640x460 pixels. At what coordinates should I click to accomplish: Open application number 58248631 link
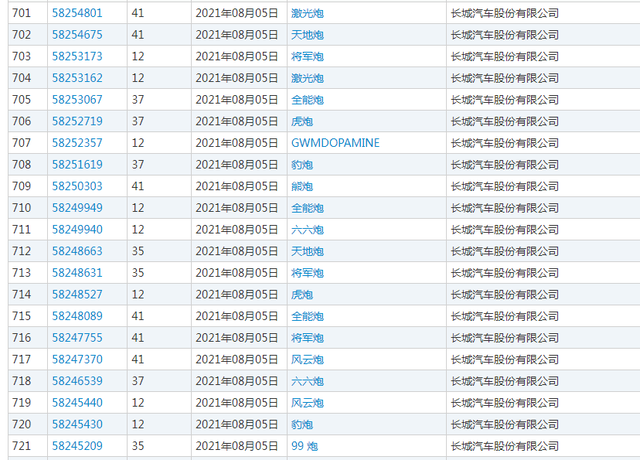tap(77, 273)
